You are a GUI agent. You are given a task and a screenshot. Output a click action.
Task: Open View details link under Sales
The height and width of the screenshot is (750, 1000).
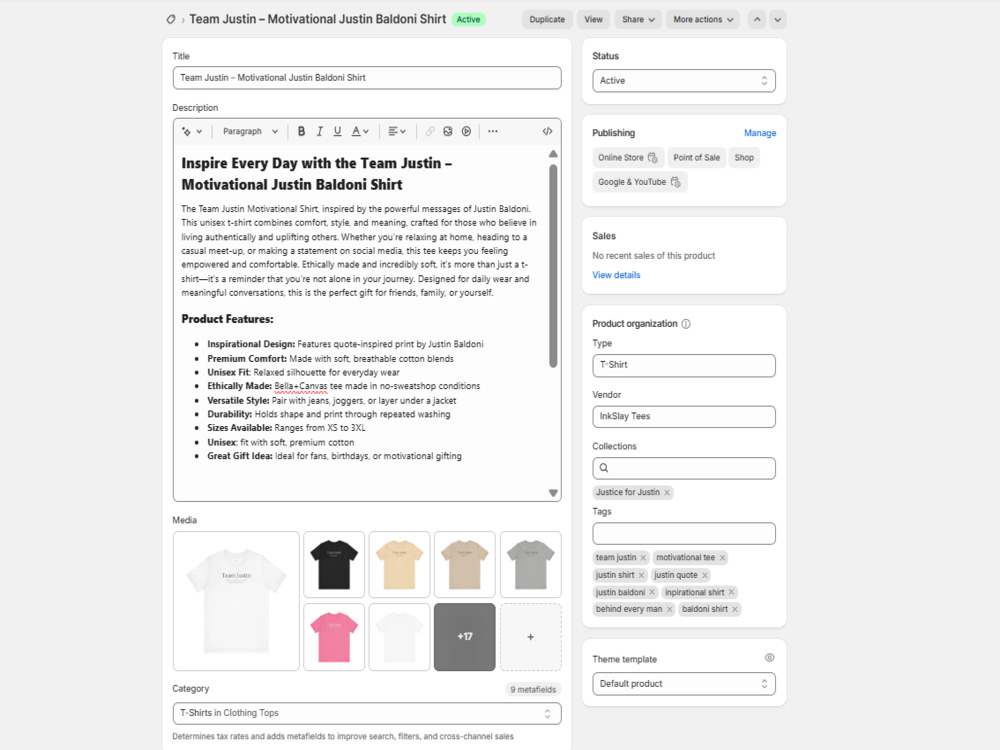[x=616, y=275]
